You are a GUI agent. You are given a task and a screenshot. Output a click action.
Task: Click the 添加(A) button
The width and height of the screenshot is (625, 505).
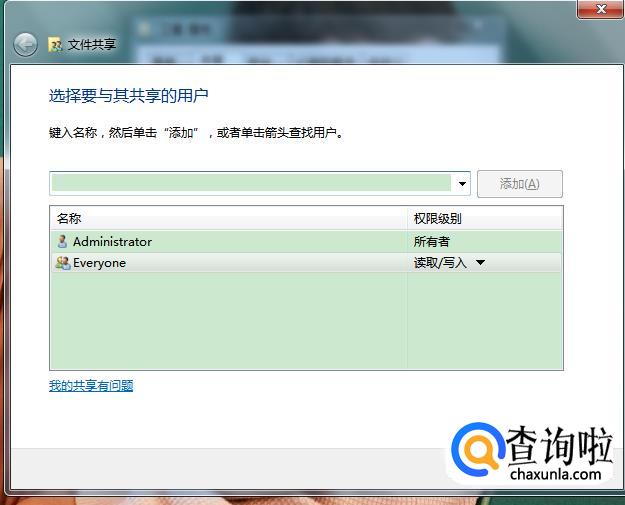point(520,184)
